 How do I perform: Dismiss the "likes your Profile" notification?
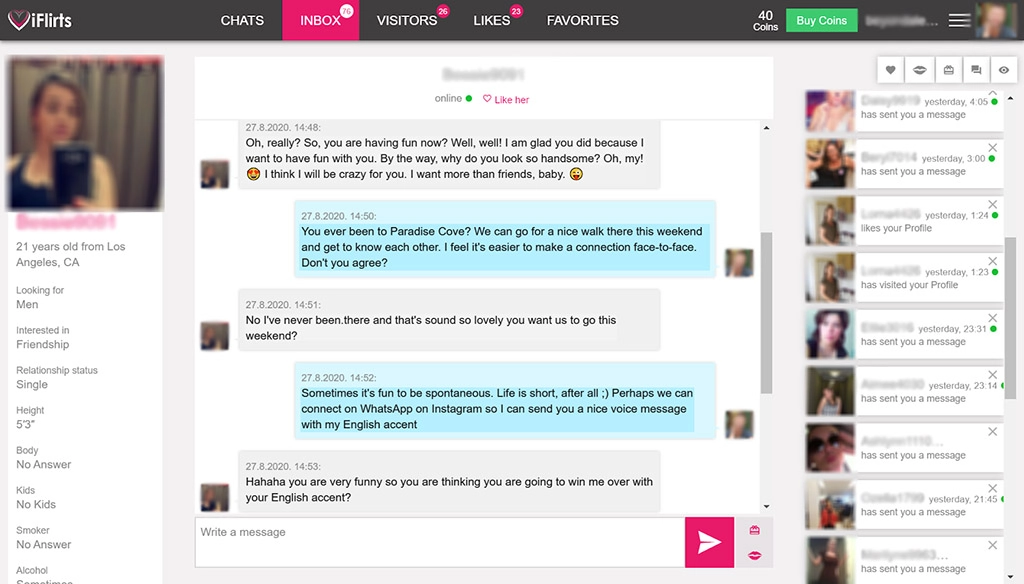click(x=992, y=205)
